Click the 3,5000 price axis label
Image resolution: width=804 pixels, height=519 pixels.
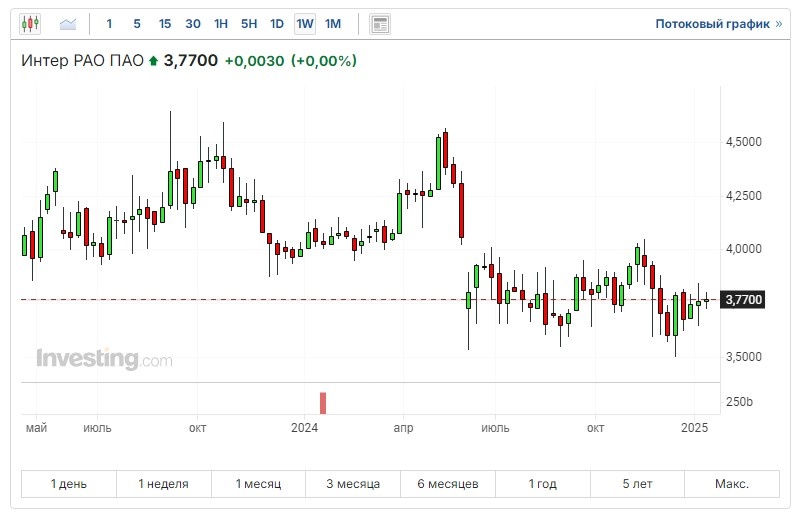[x=743, y=356]
